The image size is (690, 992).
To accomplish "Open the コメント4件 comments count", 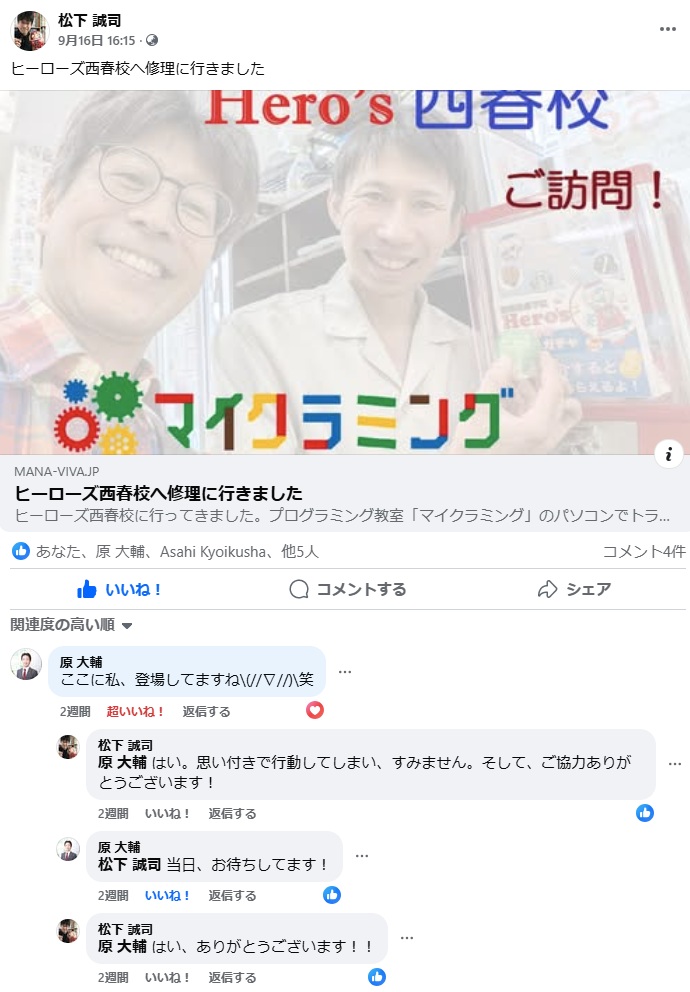I will click(x=644, y=552).
